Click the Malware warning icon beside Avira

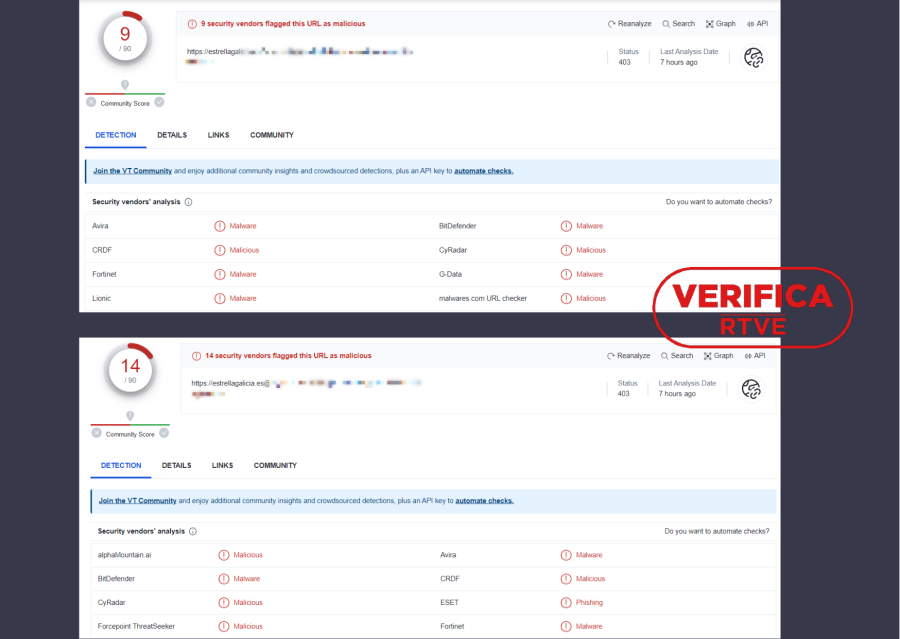(x=220, y=226)
